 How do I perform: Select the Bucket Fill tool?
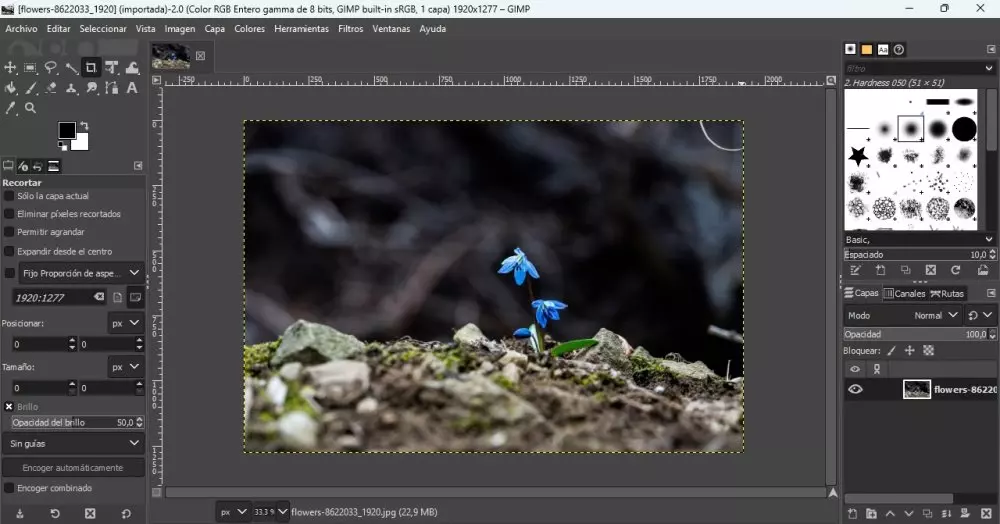tap(10, 88)
